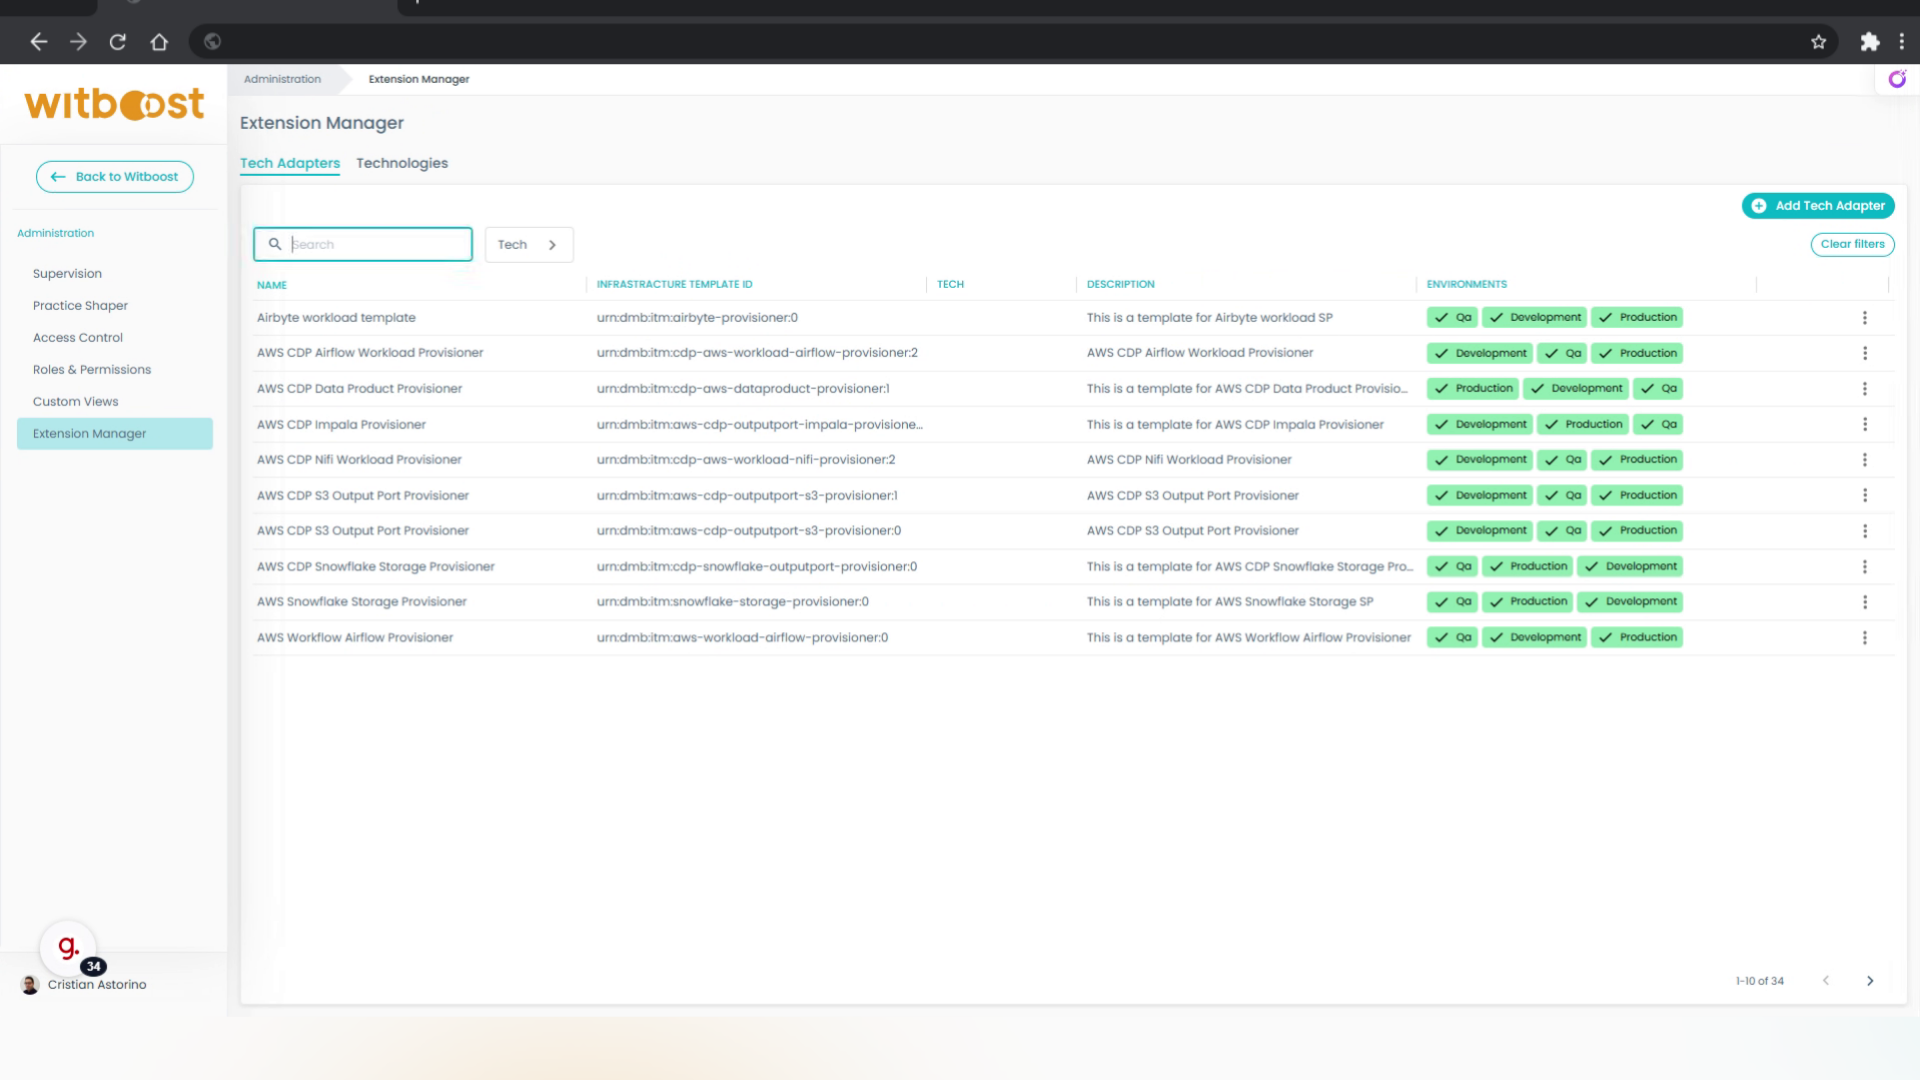This screenshot has width=1920, height=1080.
Task: Open actions menu for AWS Workflow Airflow Provisioner
Action: coord(1864,638)
